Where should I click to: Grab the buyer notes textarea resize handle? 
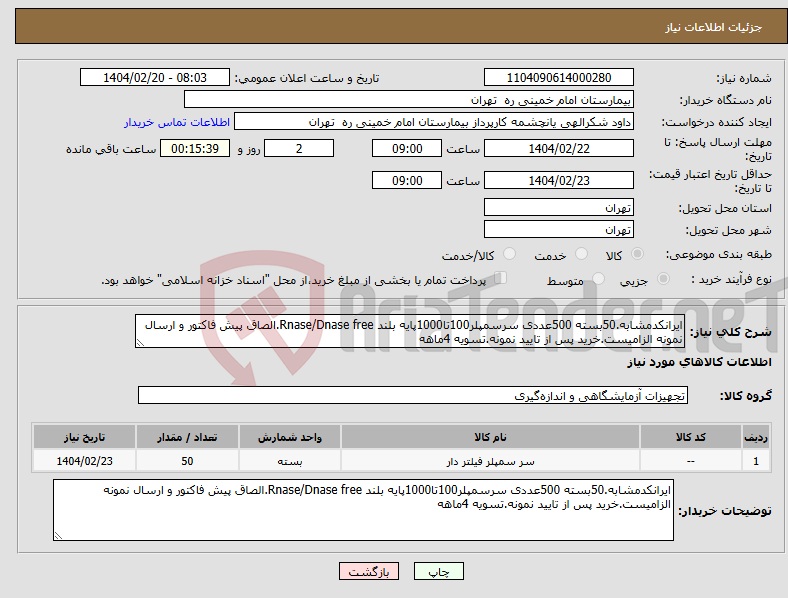(x=58, y=536)
